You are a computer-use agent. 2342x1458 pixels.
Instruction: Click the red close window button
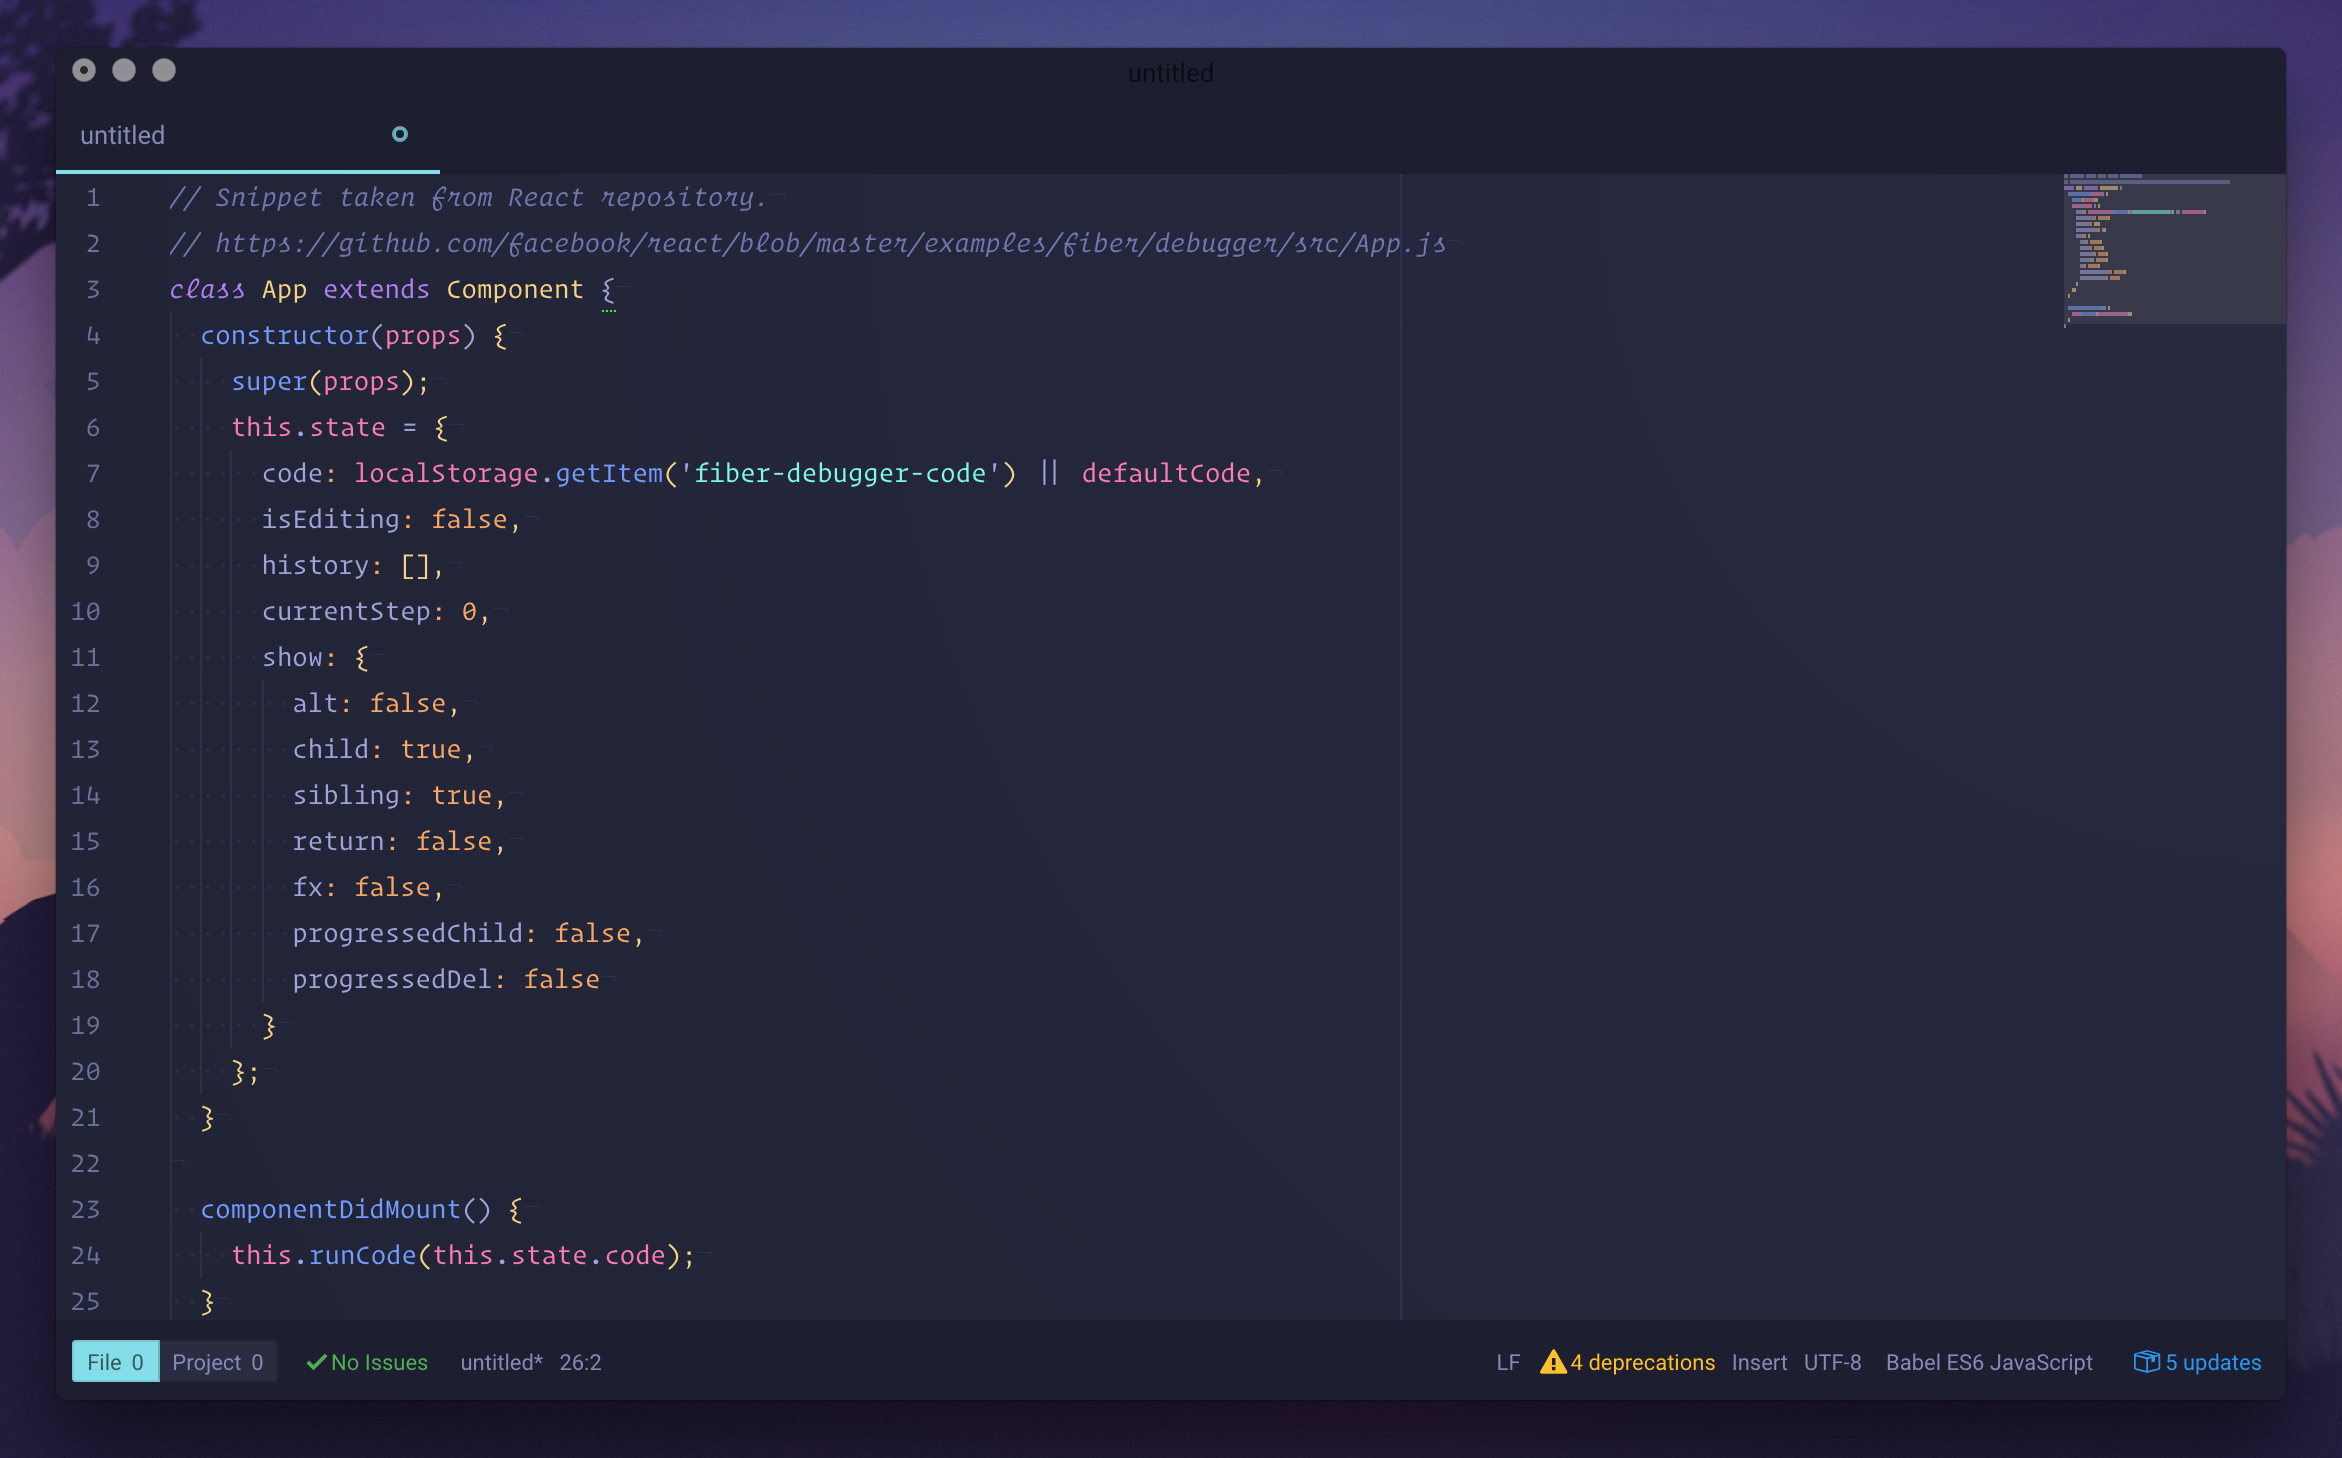click(84, 70)
